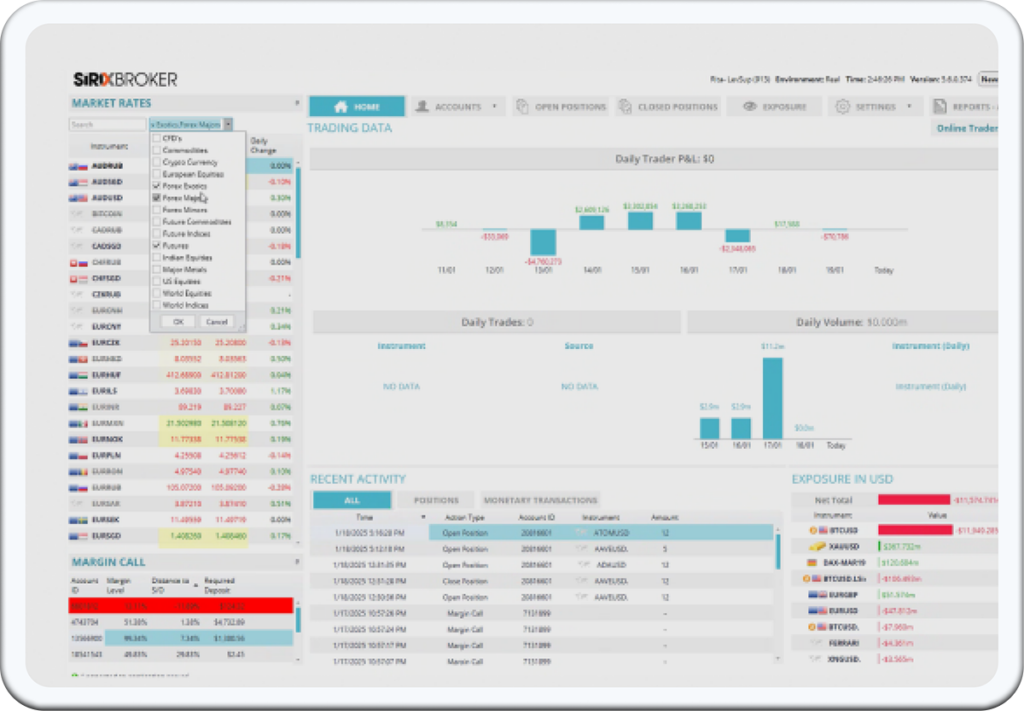Uncheck the Futures checkbox
The image size is (1024, 711).
(156, 246)
